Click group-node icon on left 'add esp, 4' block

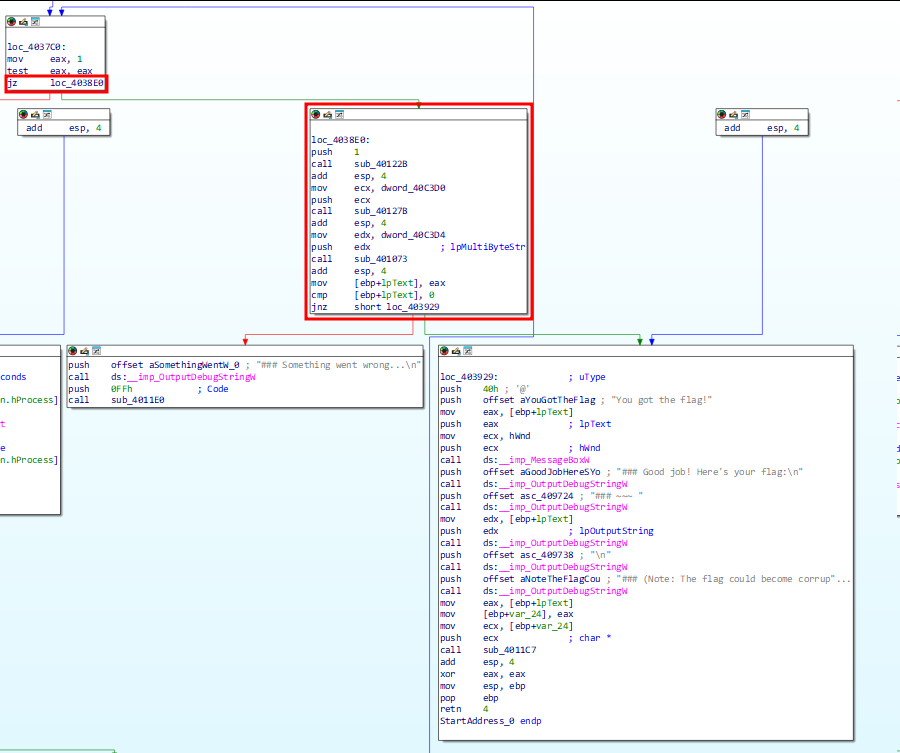[47, 115]
